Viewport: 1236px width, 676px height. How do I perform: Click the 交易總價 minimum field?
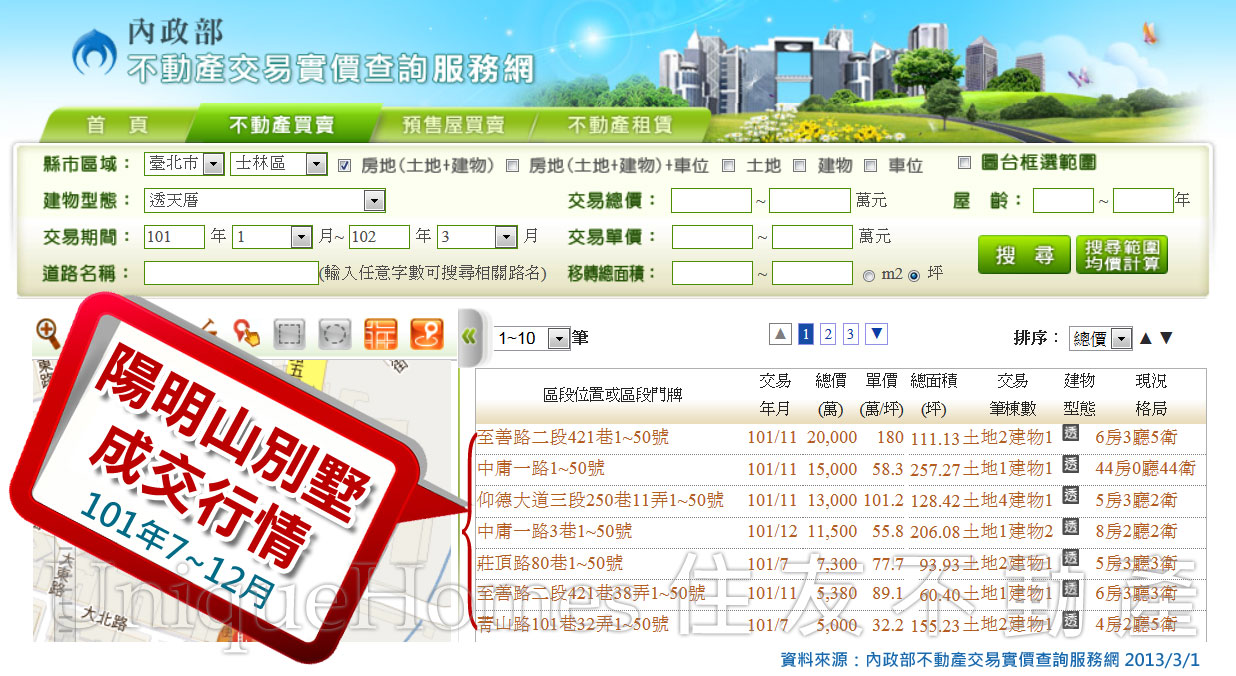tap(711, 200)
